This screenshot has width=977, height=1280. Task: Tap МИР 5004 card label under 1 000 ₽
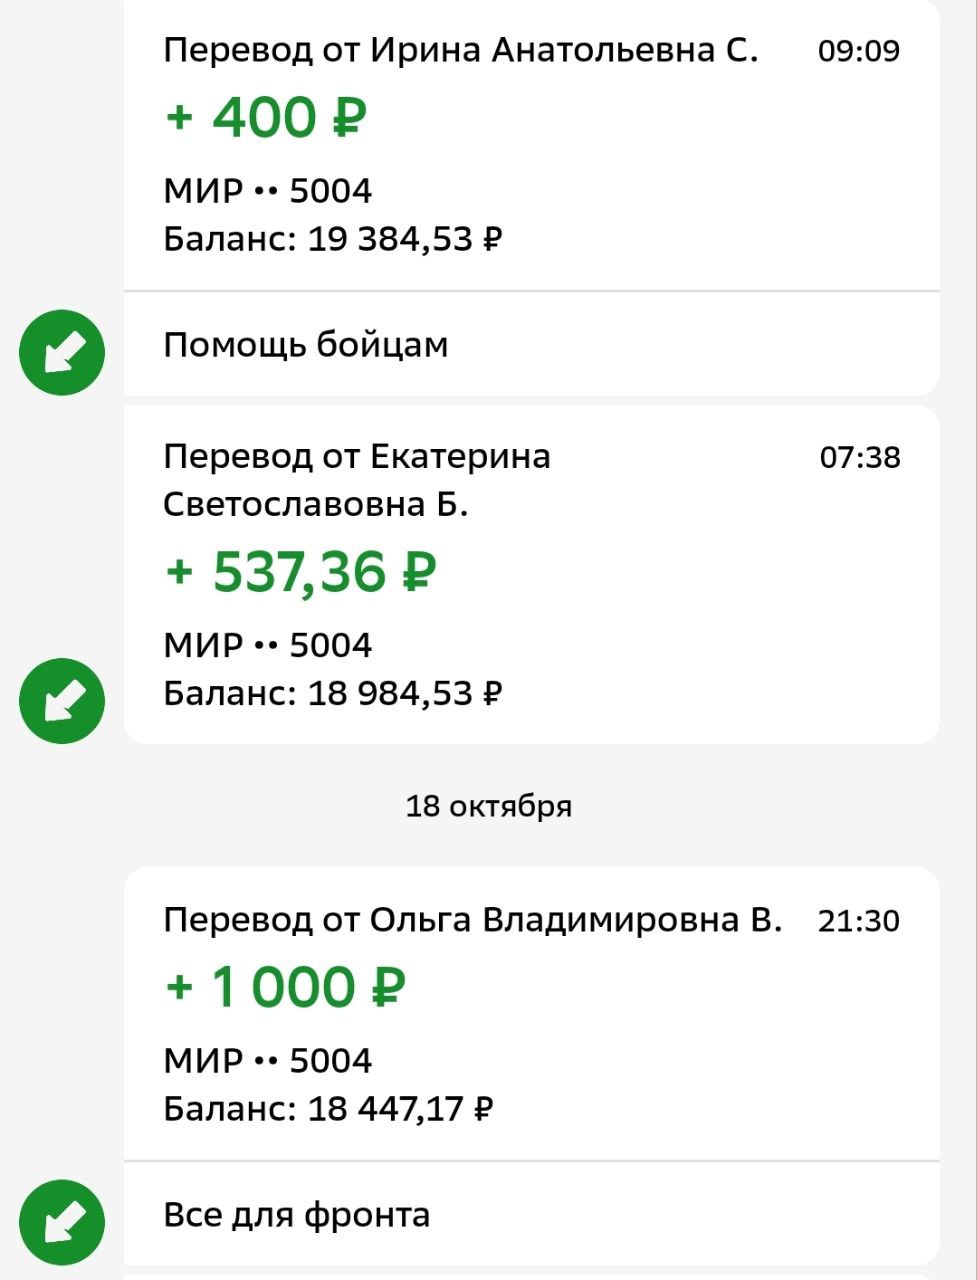268,1060
